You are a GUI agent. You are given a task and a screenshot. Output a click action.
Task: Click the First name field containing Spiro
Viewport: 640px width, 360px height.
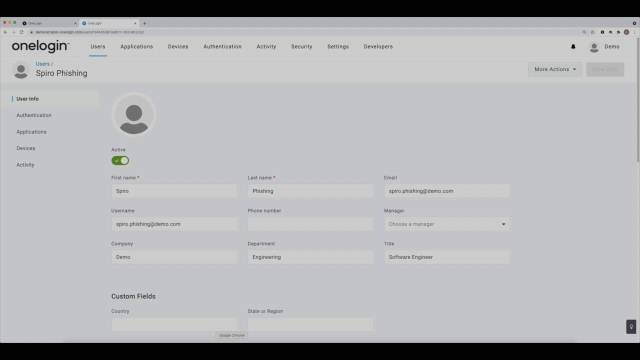(174, 191)
